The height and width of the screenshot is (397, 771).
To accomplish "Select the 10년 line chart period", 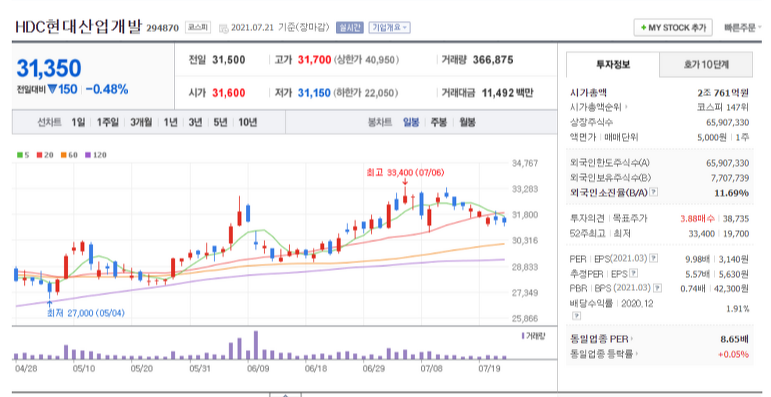I will 248,122.
